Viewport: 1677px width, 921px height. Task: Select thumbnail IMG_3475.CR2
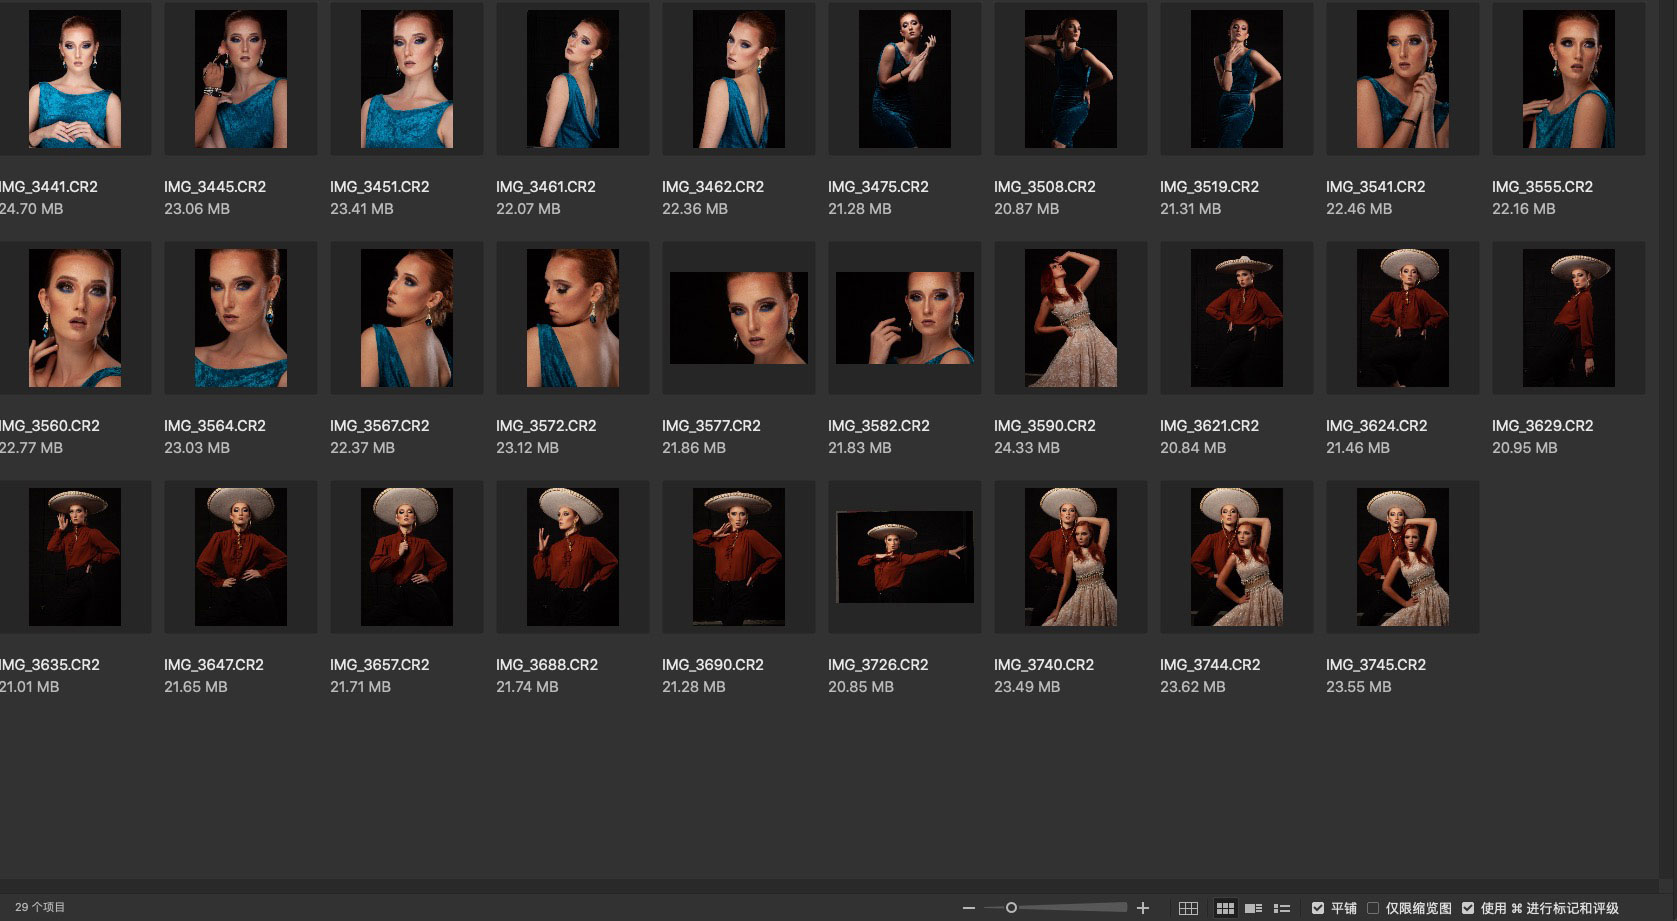904,79
